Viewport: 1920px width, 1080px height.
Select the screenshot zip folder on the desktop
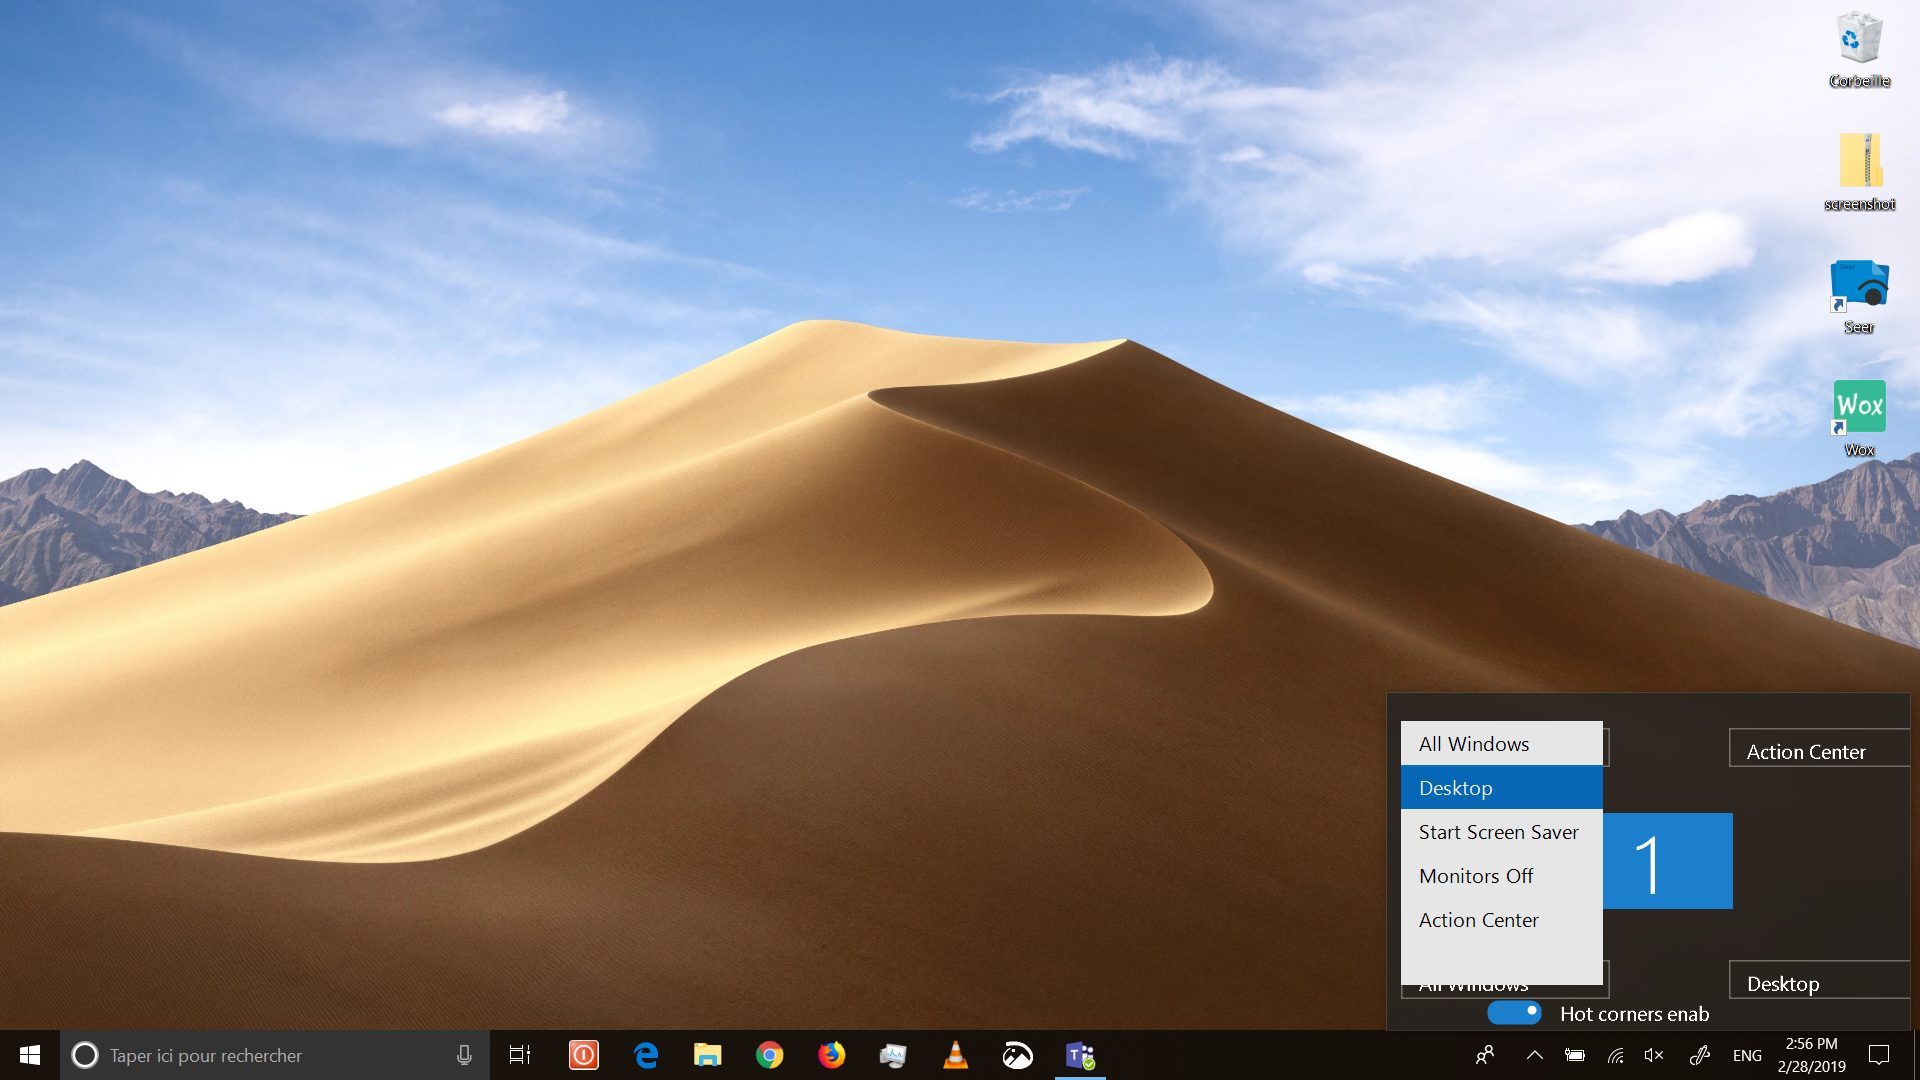point(1859,172)
